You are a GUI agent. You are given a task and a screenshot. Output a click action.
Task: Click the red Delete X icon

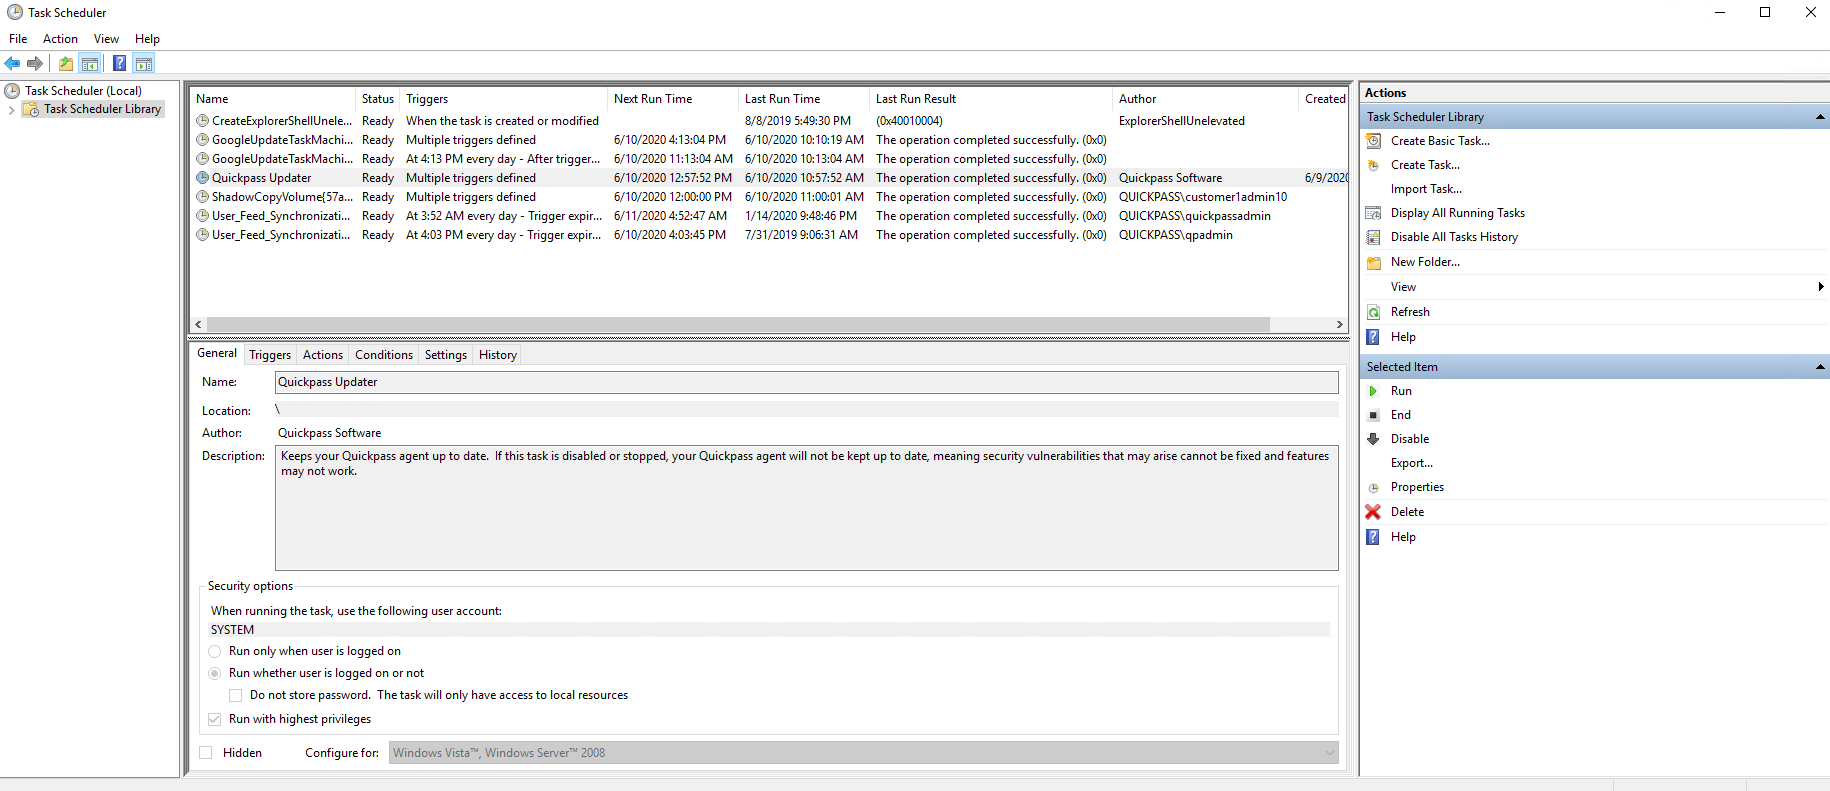click(1373, 512)
